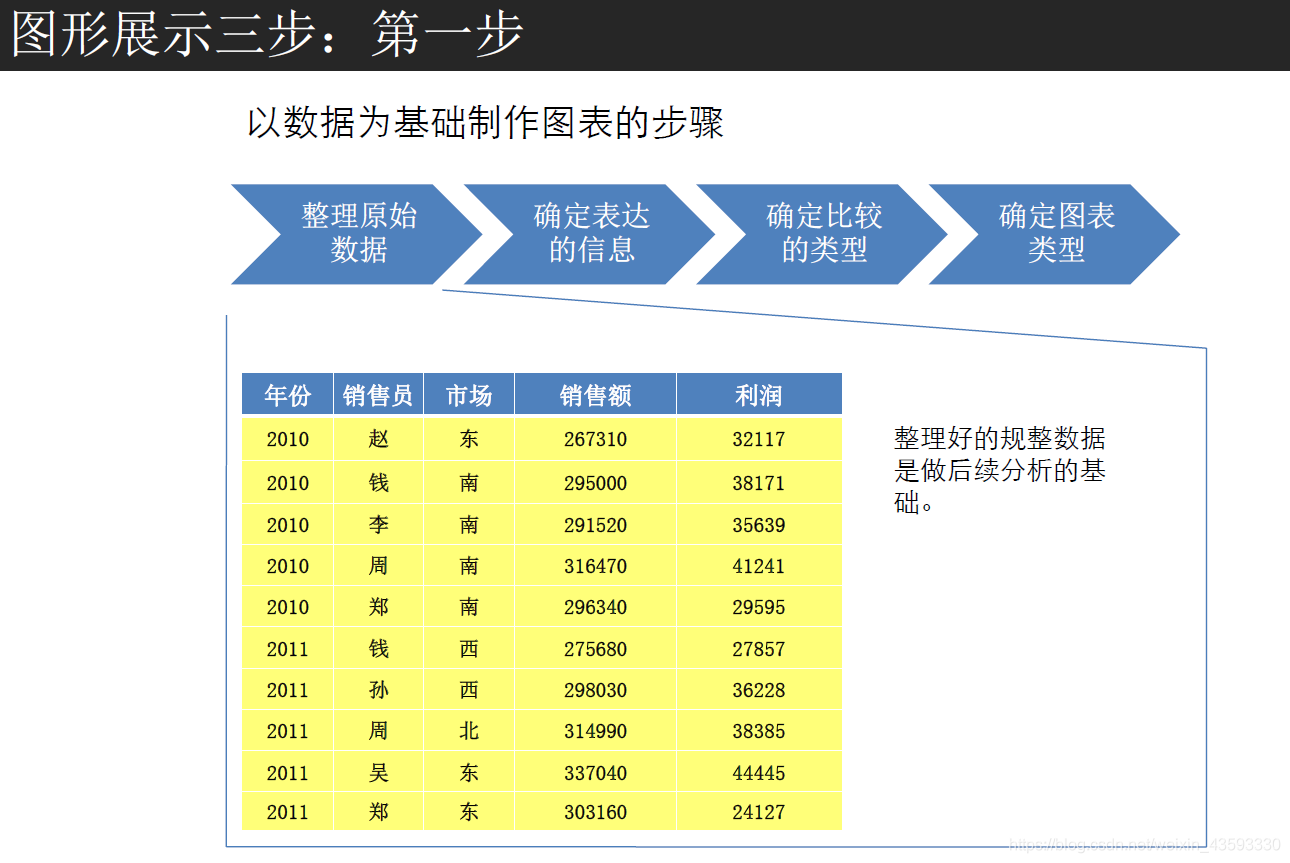Select profit cell 29595
The image size is (1290, 863).
(x=759, y=607)
